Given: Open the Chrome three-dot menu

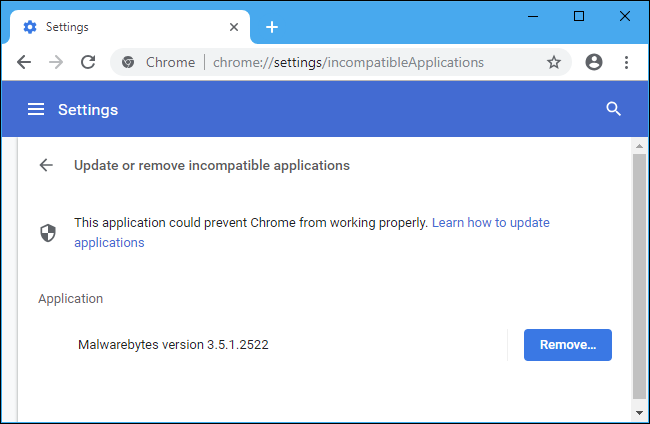Looking at the screenshot, I should coord(626,62).
